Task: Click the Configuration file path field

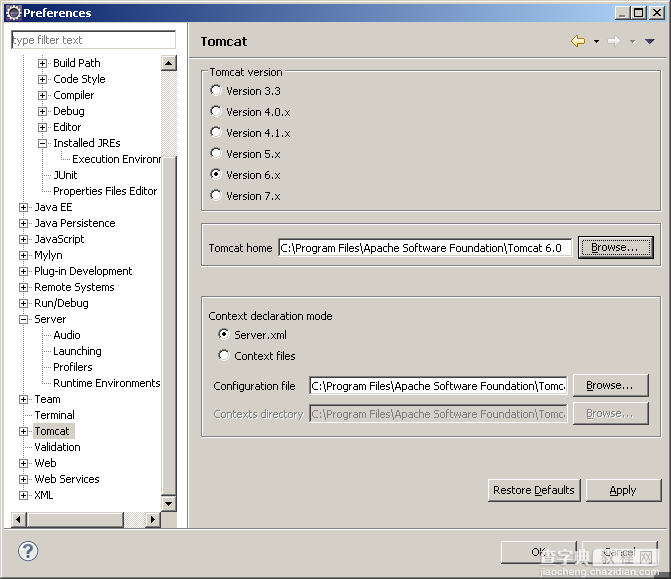Action: pos(438,386)
